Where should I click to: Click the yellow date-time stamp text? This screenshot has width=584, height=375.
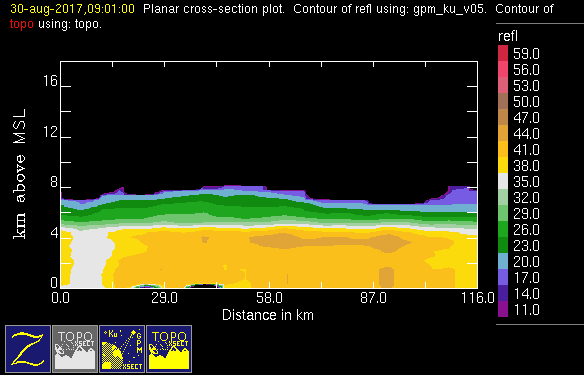72,9
